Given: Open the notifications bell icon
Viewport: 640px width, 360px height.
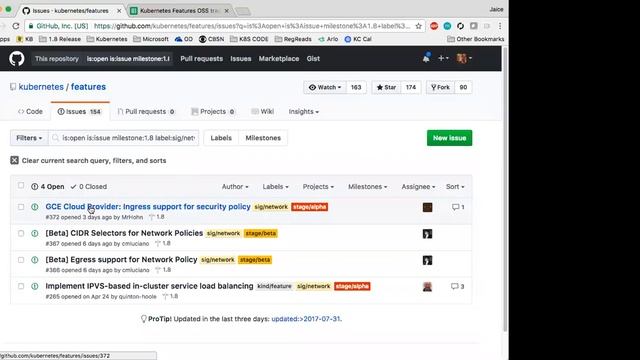Looking at the screenshot, I should click(426, 58).
